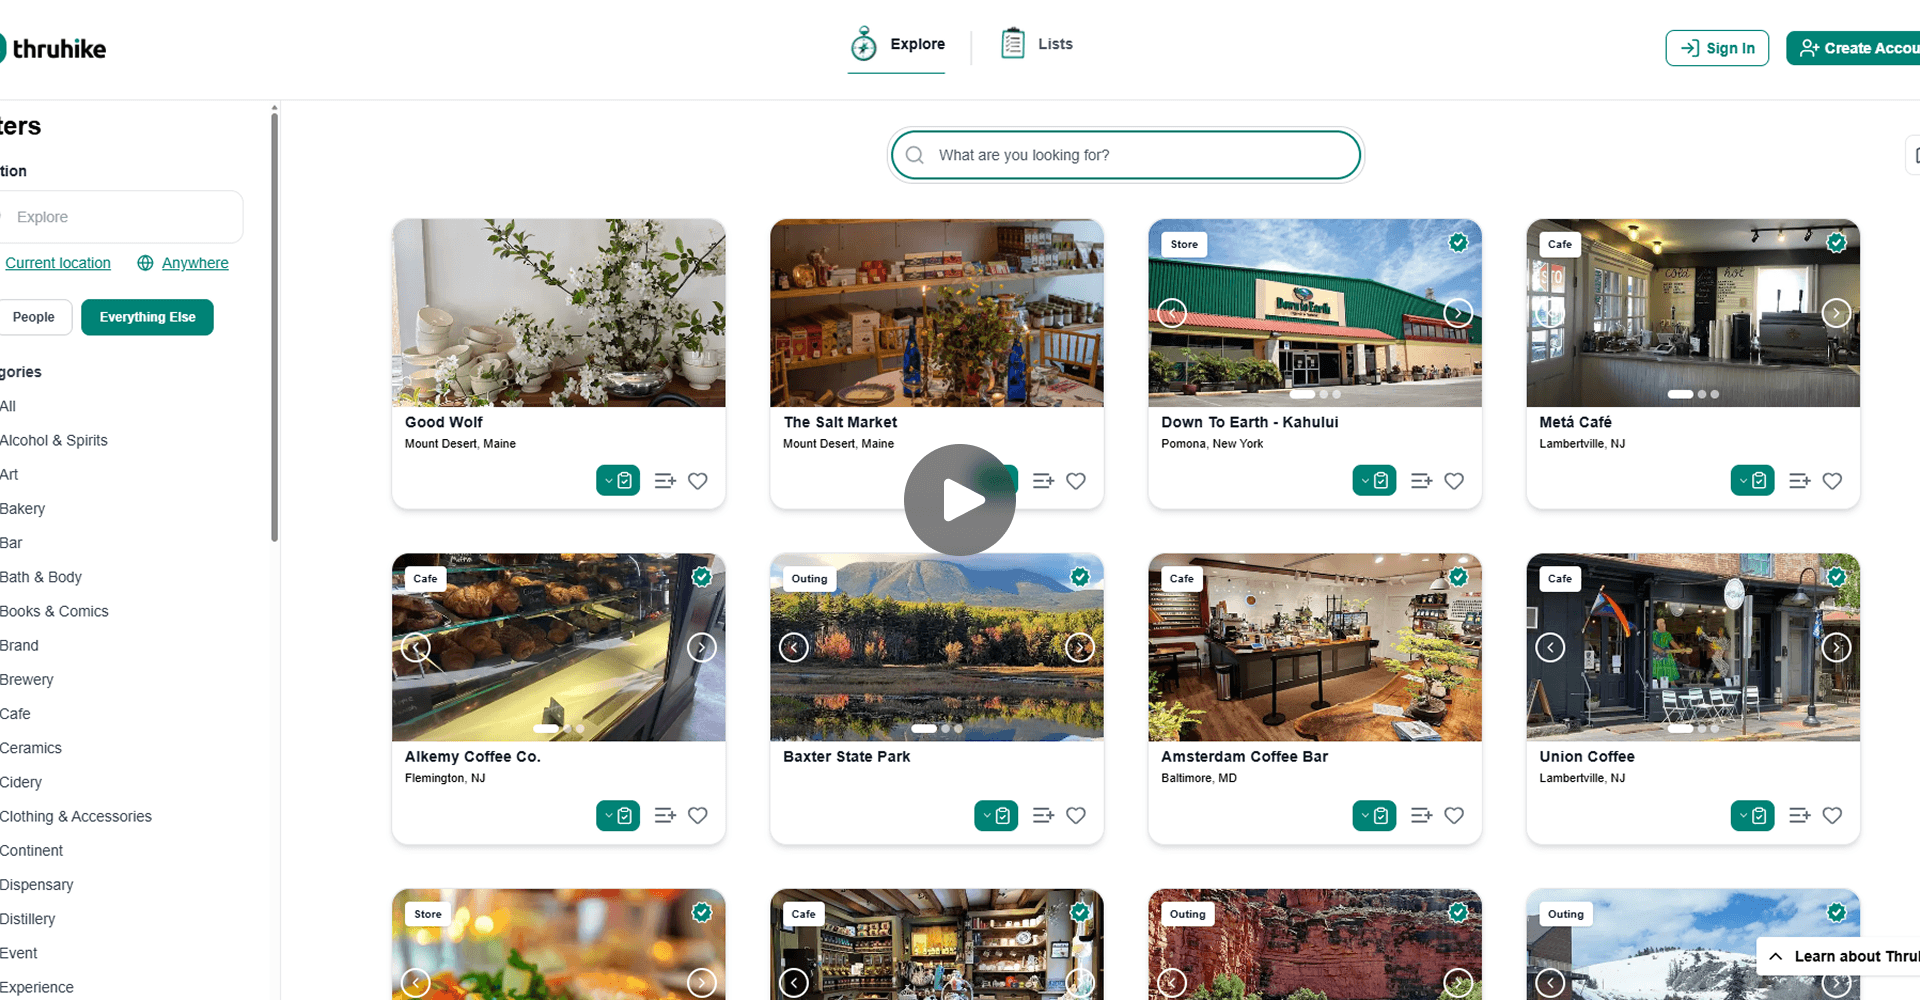Image resolution: width=1920 pixels, height=1000 pixels.
Task: Add Union Coffee to list icon
Action: click(1799, 816)
